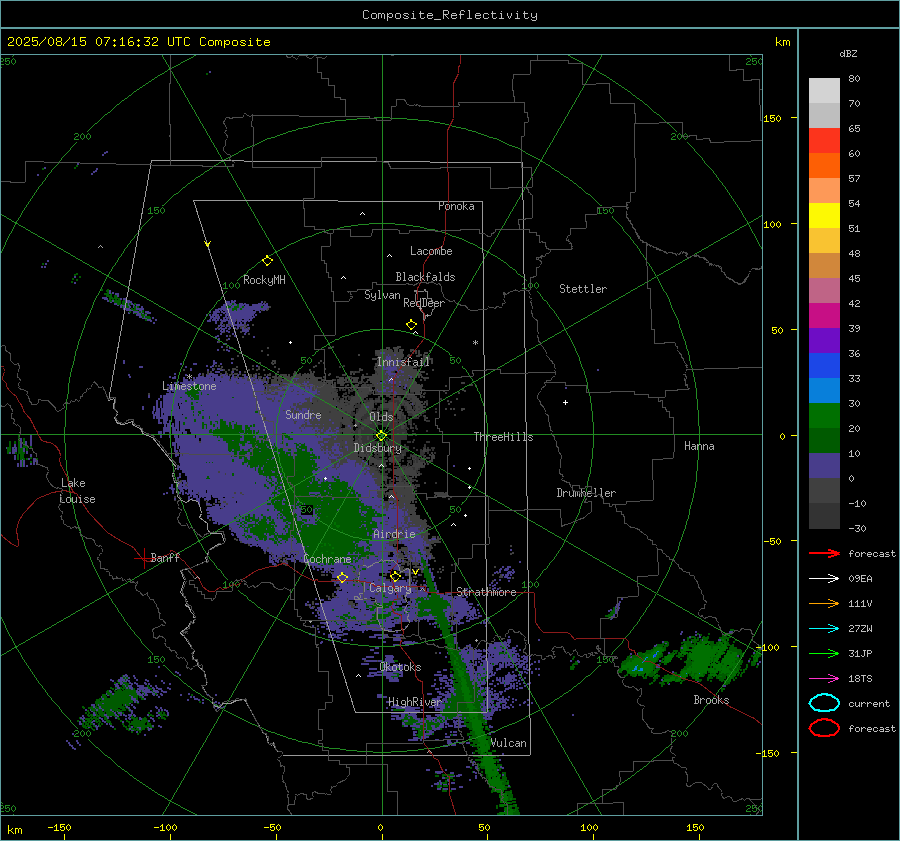Click the orange 111V arrow in legend
The width and height of the screenshot is (900, 841).
[x=824, y=603]
